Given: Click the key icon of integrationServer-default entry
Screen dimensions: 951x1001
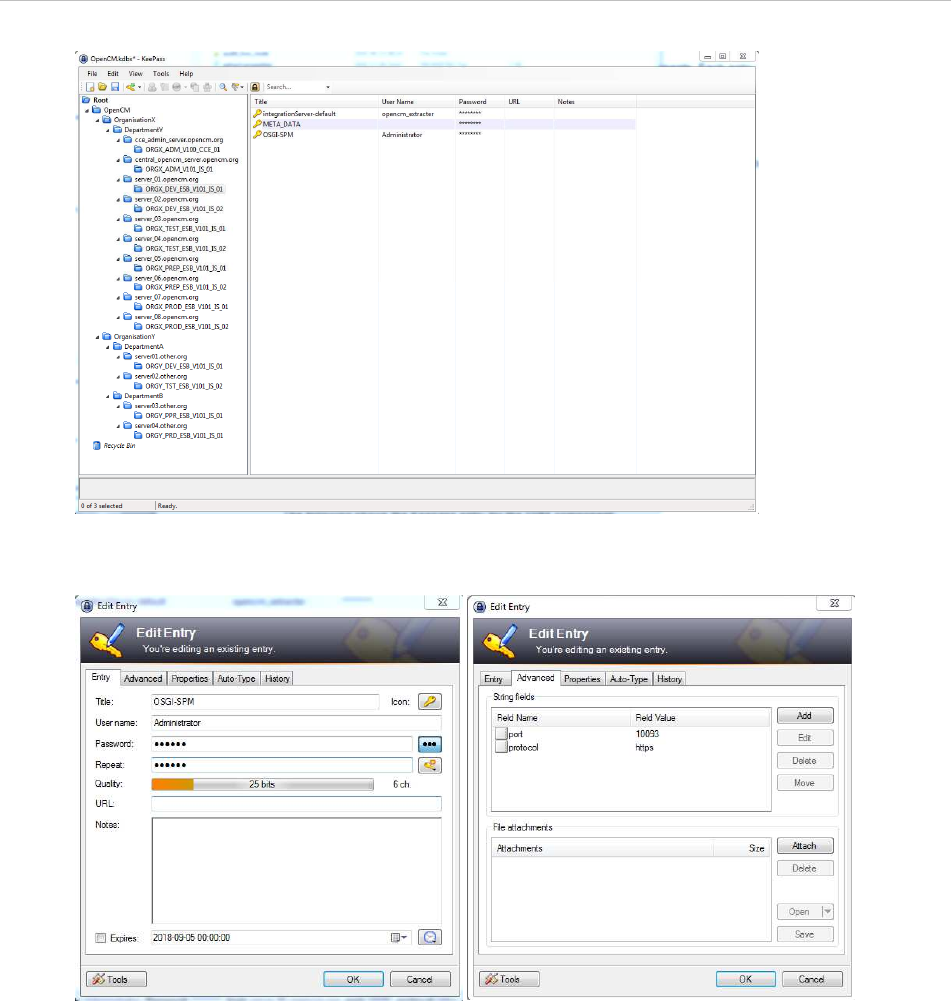Looking at the screenshot, I should (x=257, y=114).
